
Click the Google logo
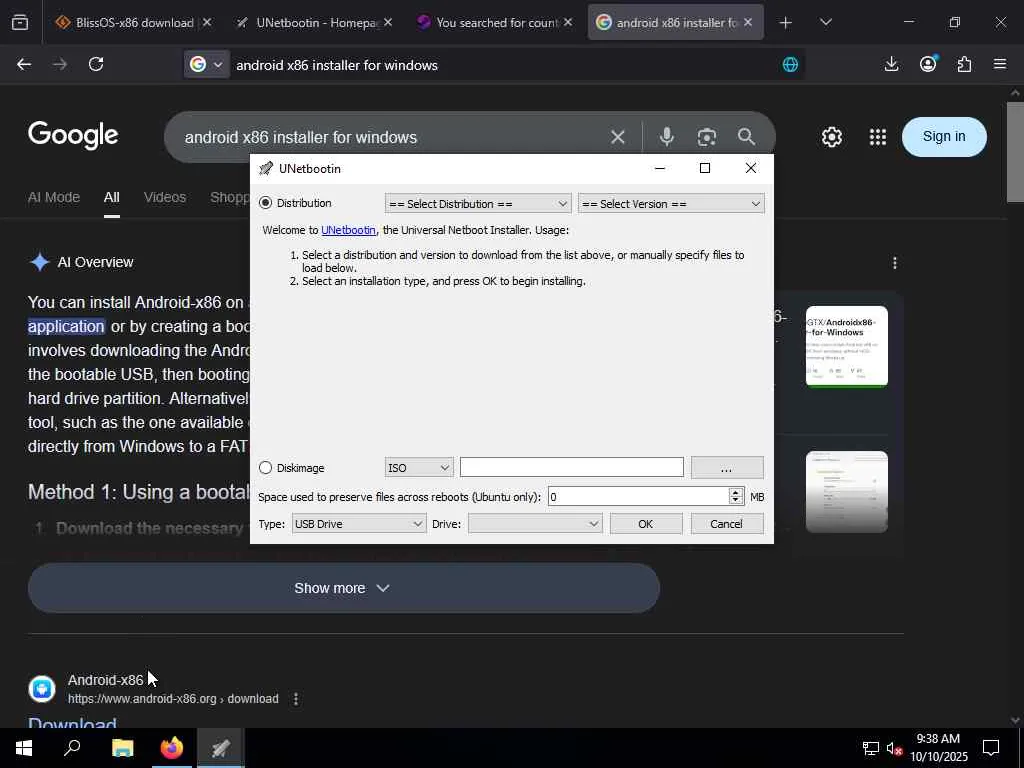click(73, 135)
